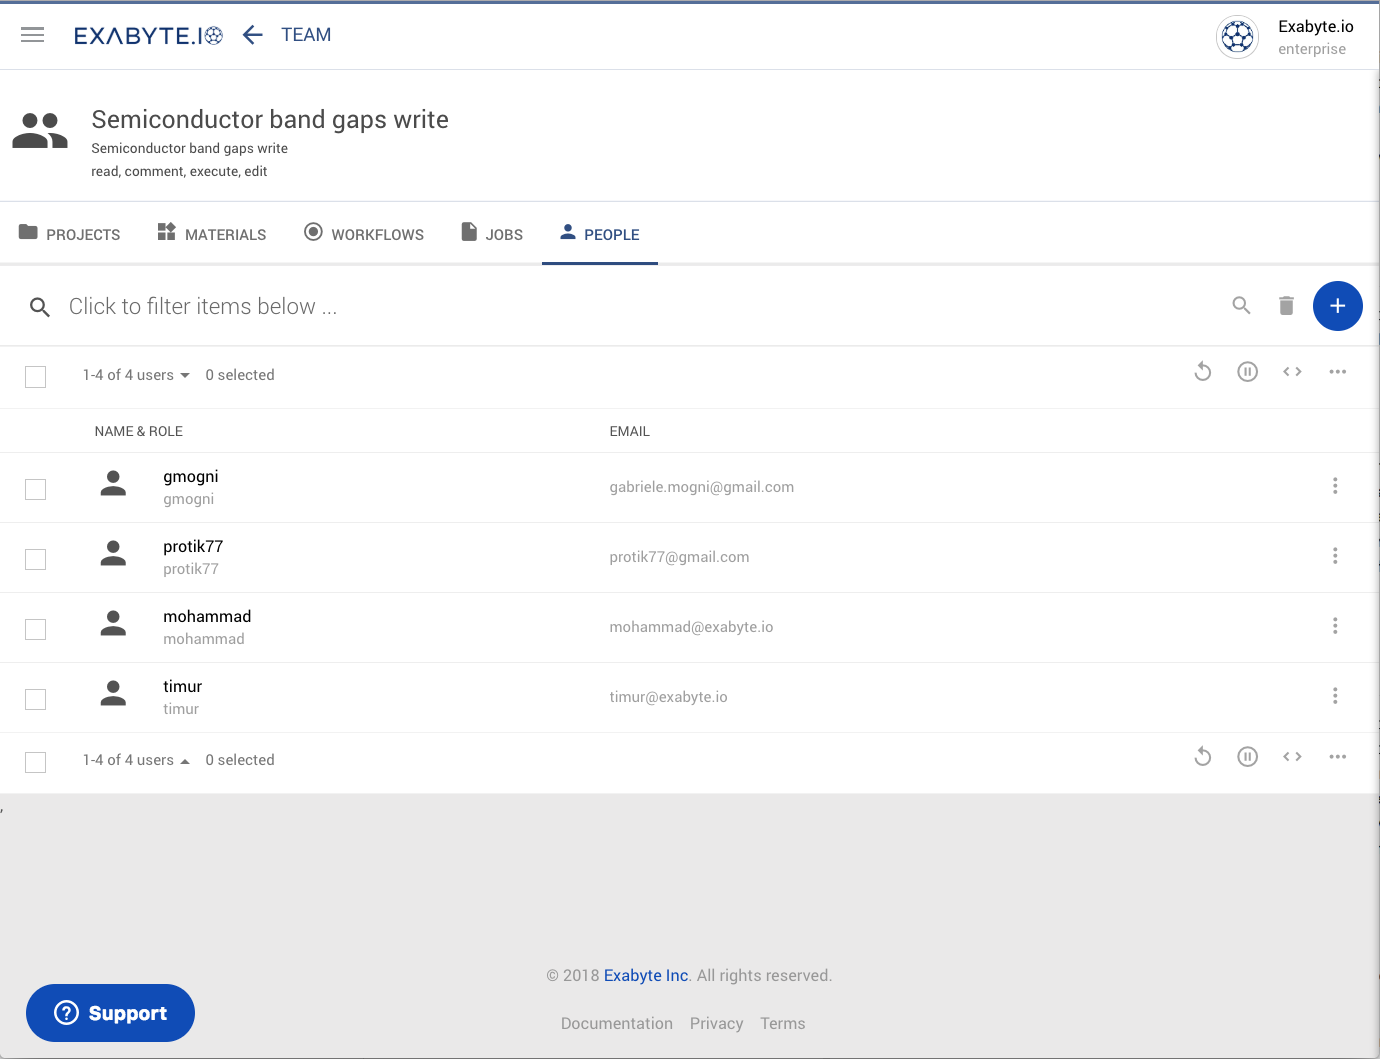1380x1059 pixels.
Task: Click the top code brackets icon
Action: pyautogui.click(x=1292, y=372)
